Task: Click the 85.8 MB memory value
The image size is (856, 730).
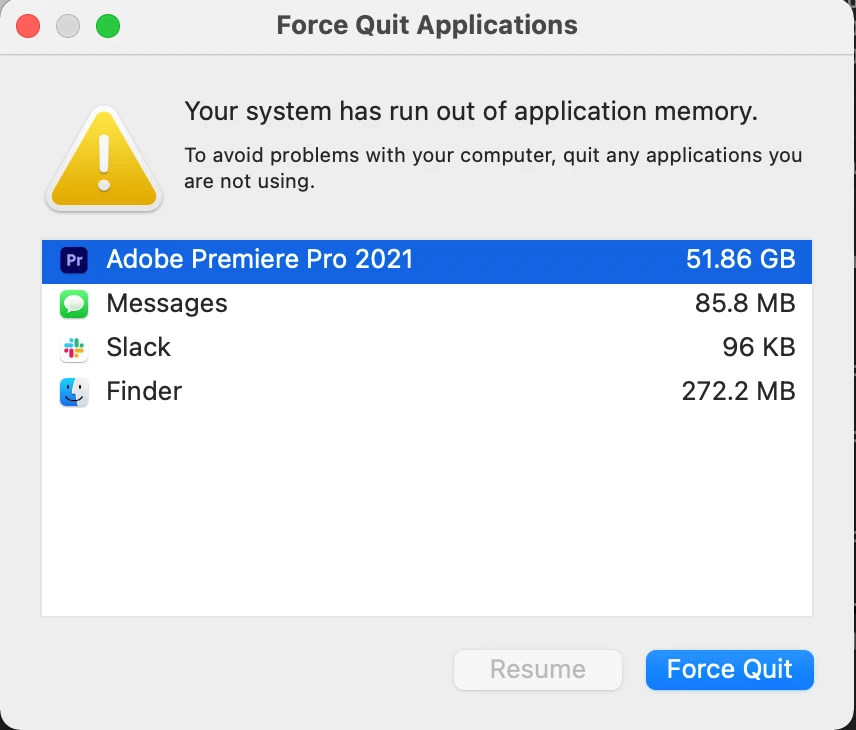Action: click(745, 303)
